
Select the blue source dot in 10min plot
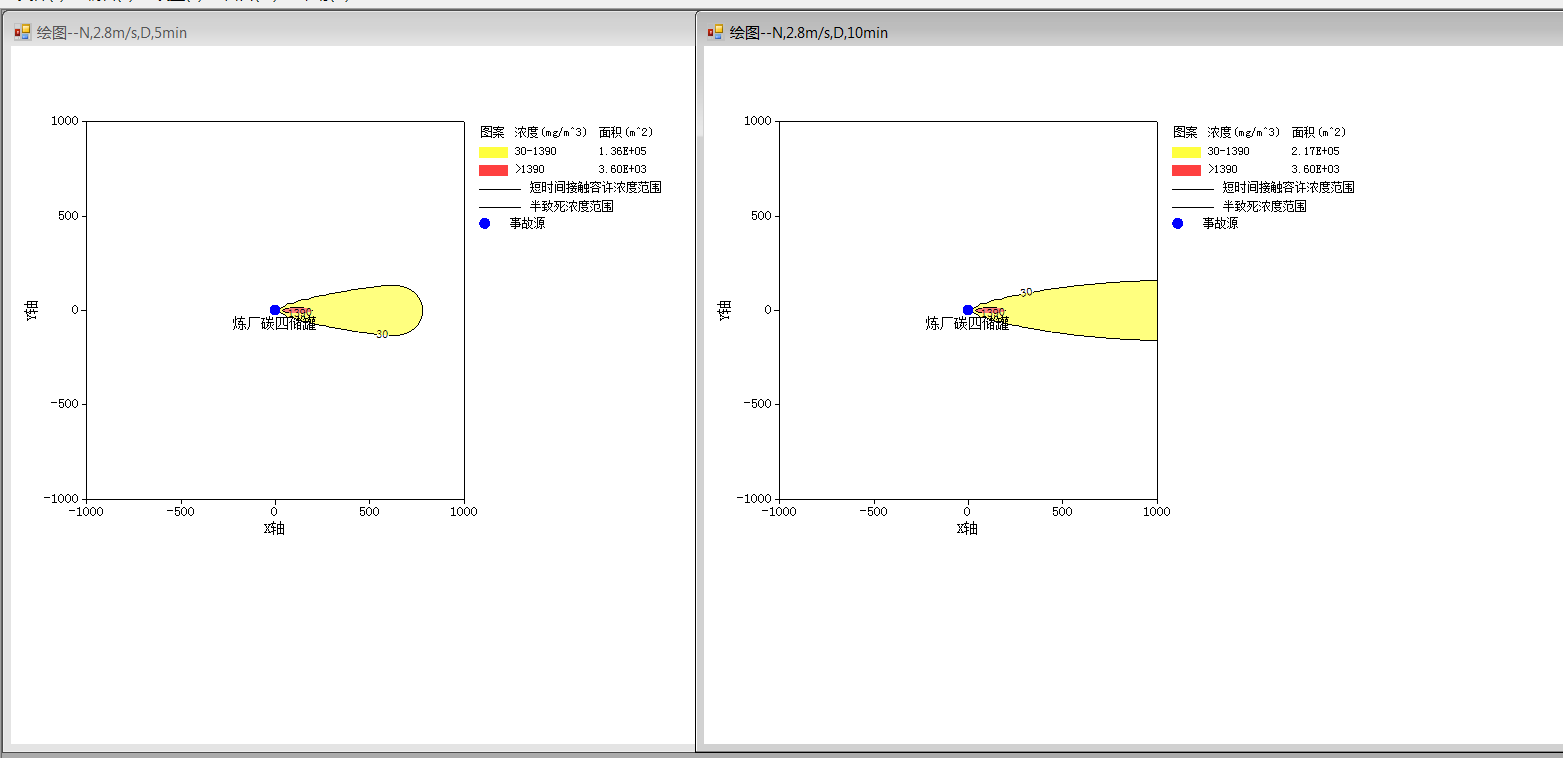coord(968,310)
